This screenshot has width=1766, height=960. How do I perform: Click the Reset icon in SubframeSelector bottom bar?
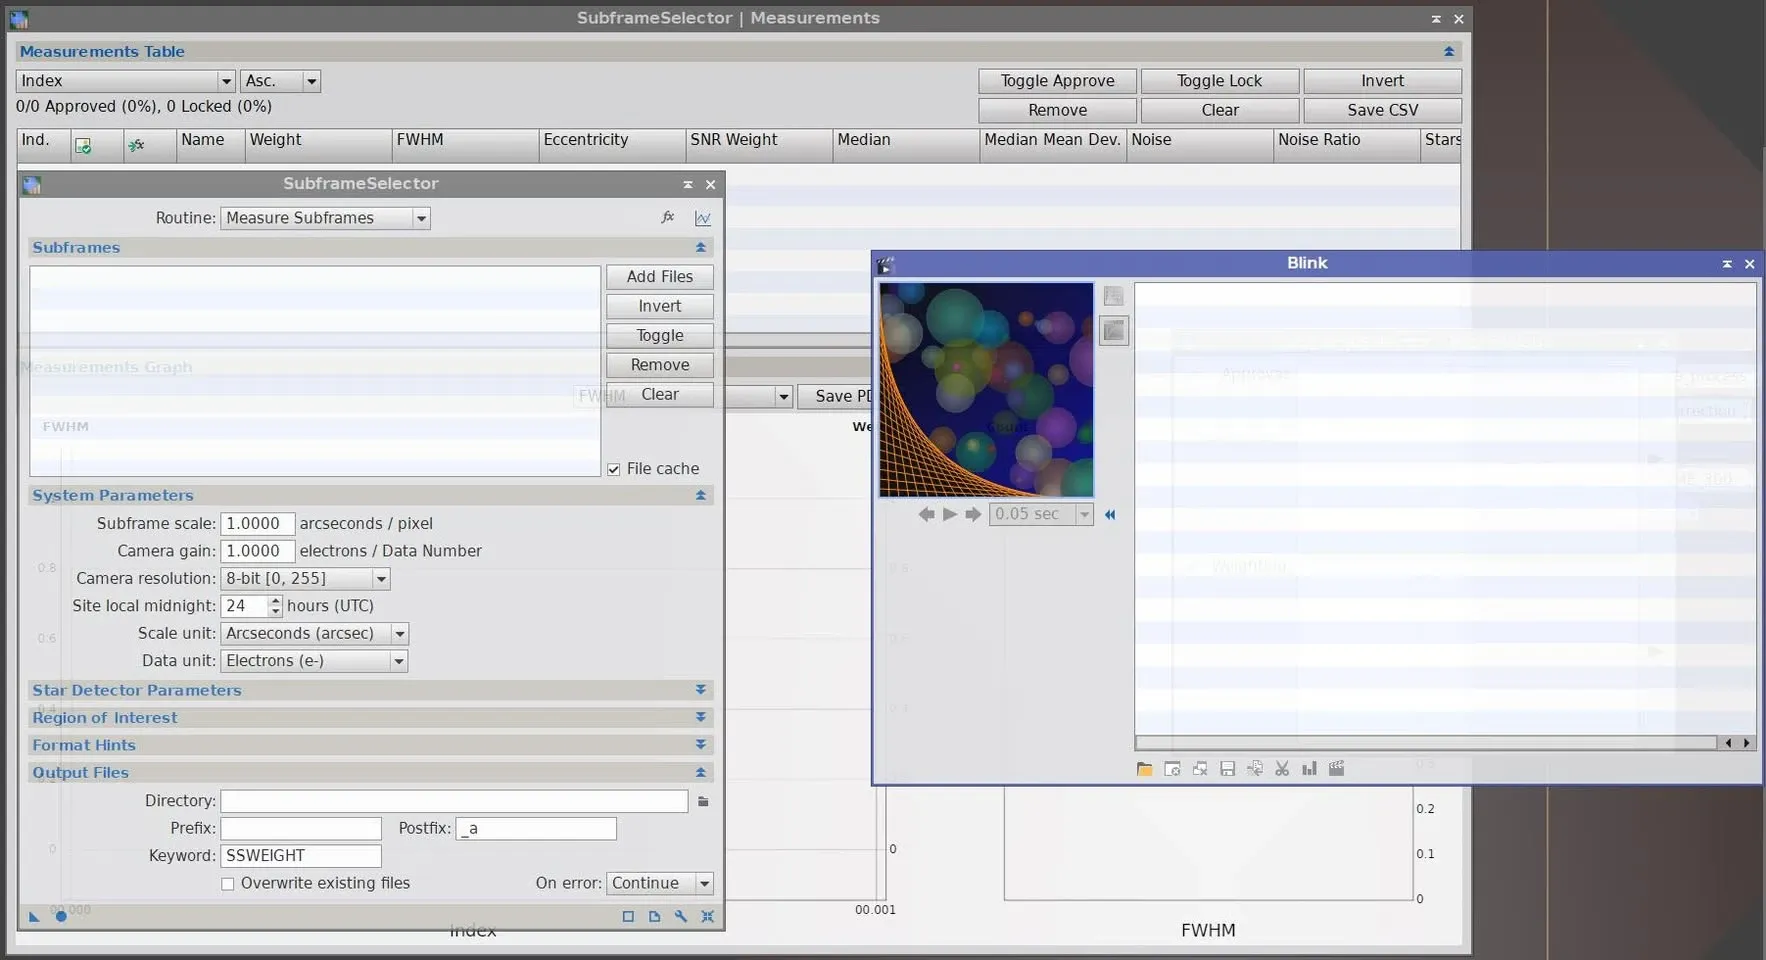(x=707, y=916)
